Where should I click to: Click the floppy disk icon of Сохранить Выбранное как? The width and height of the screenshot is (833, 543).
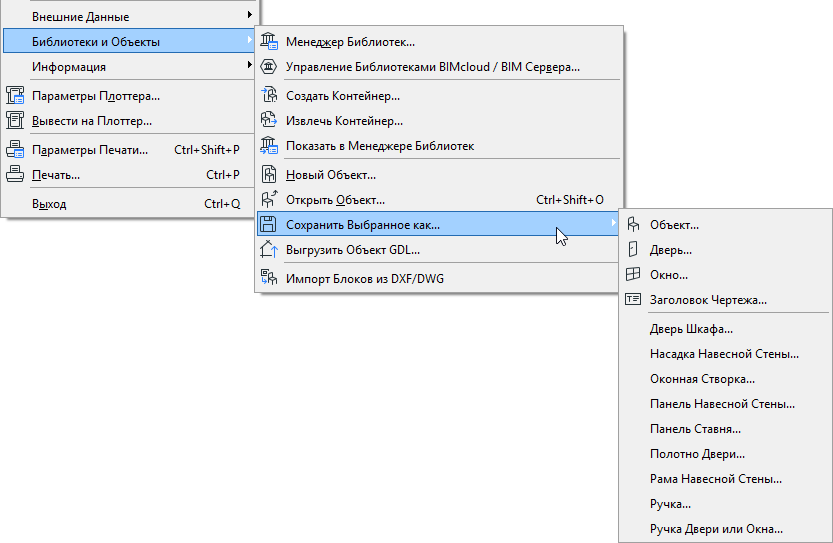269,224
